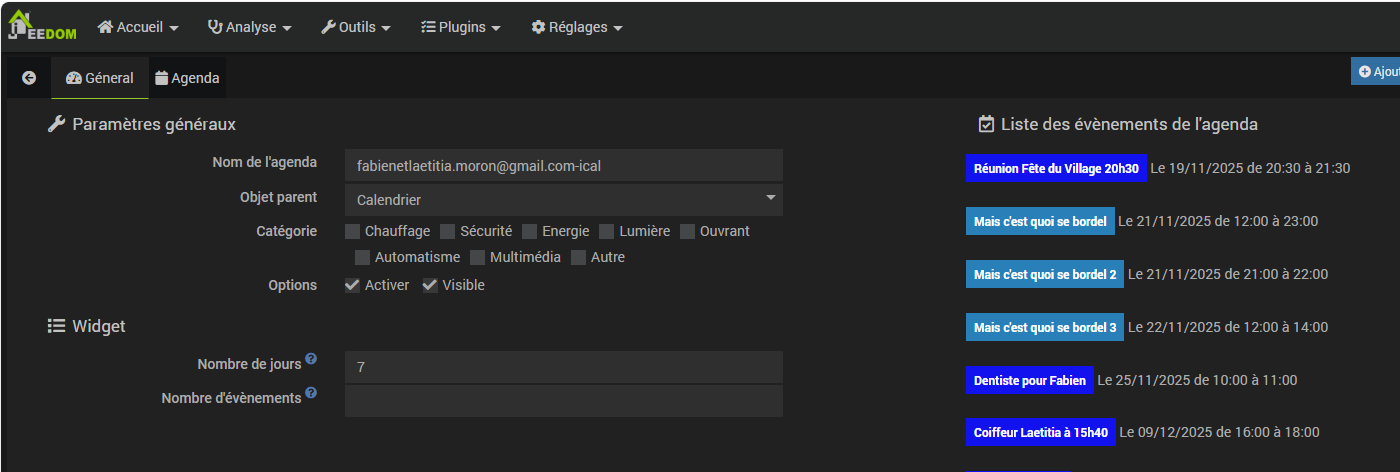Click date text Le 22/11/2025 de 12:00 à 14:00
Viewport: 1400px width, 472px height.
1228,327
